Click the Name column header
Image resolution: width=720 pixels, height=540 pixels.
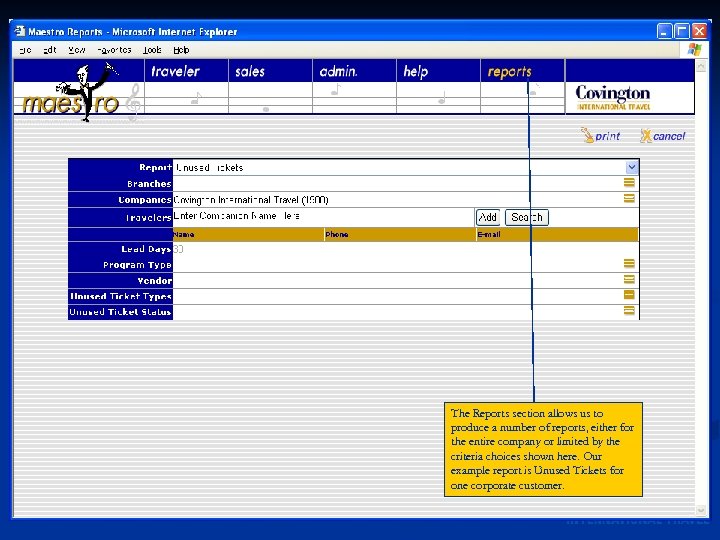point(248,234)
